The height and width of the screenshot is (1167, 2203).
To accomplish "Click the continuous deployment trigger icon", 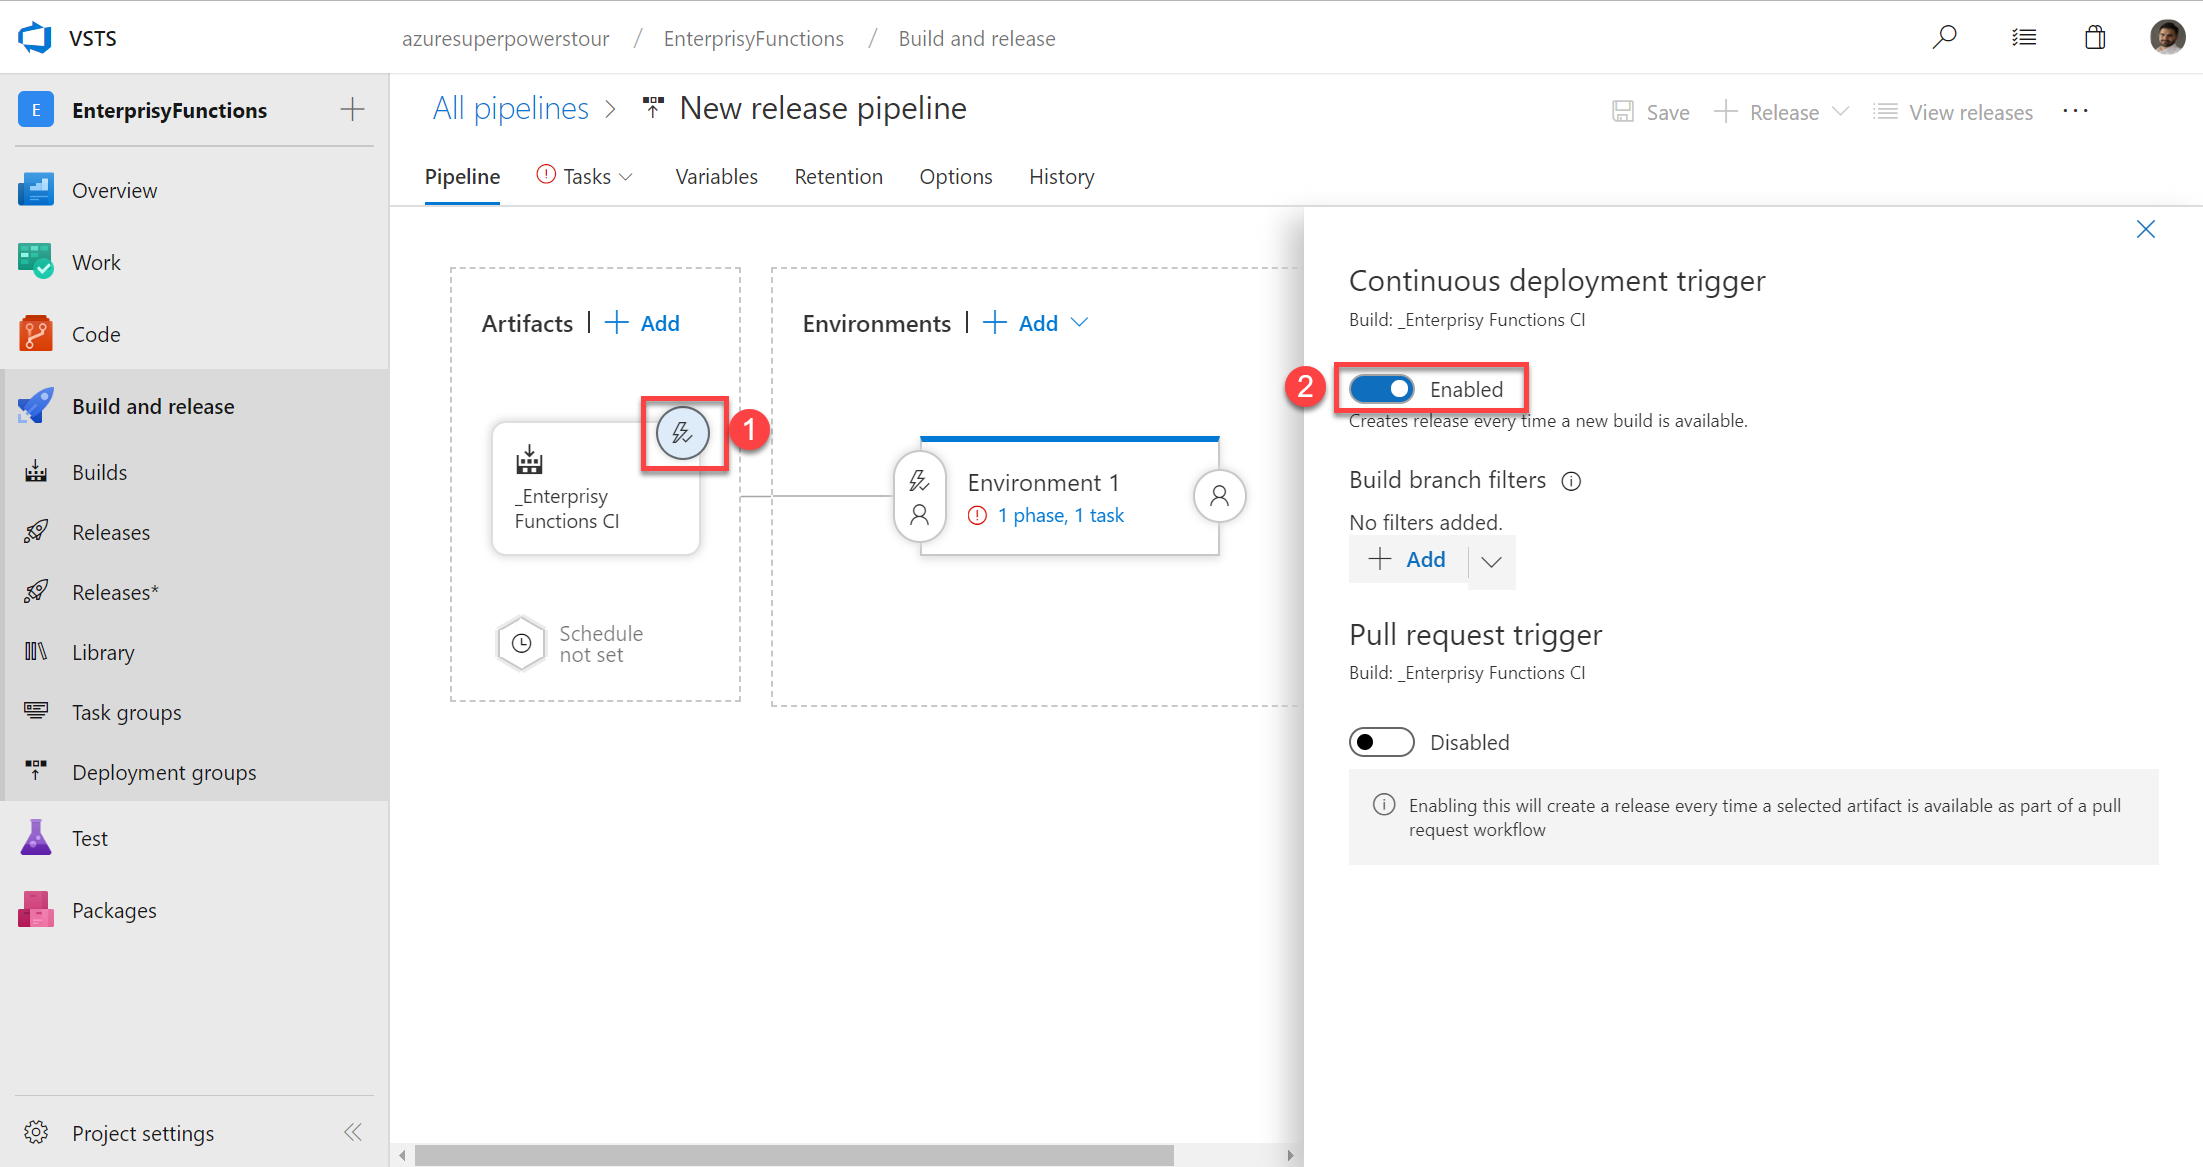I will [x=680, y=431].
